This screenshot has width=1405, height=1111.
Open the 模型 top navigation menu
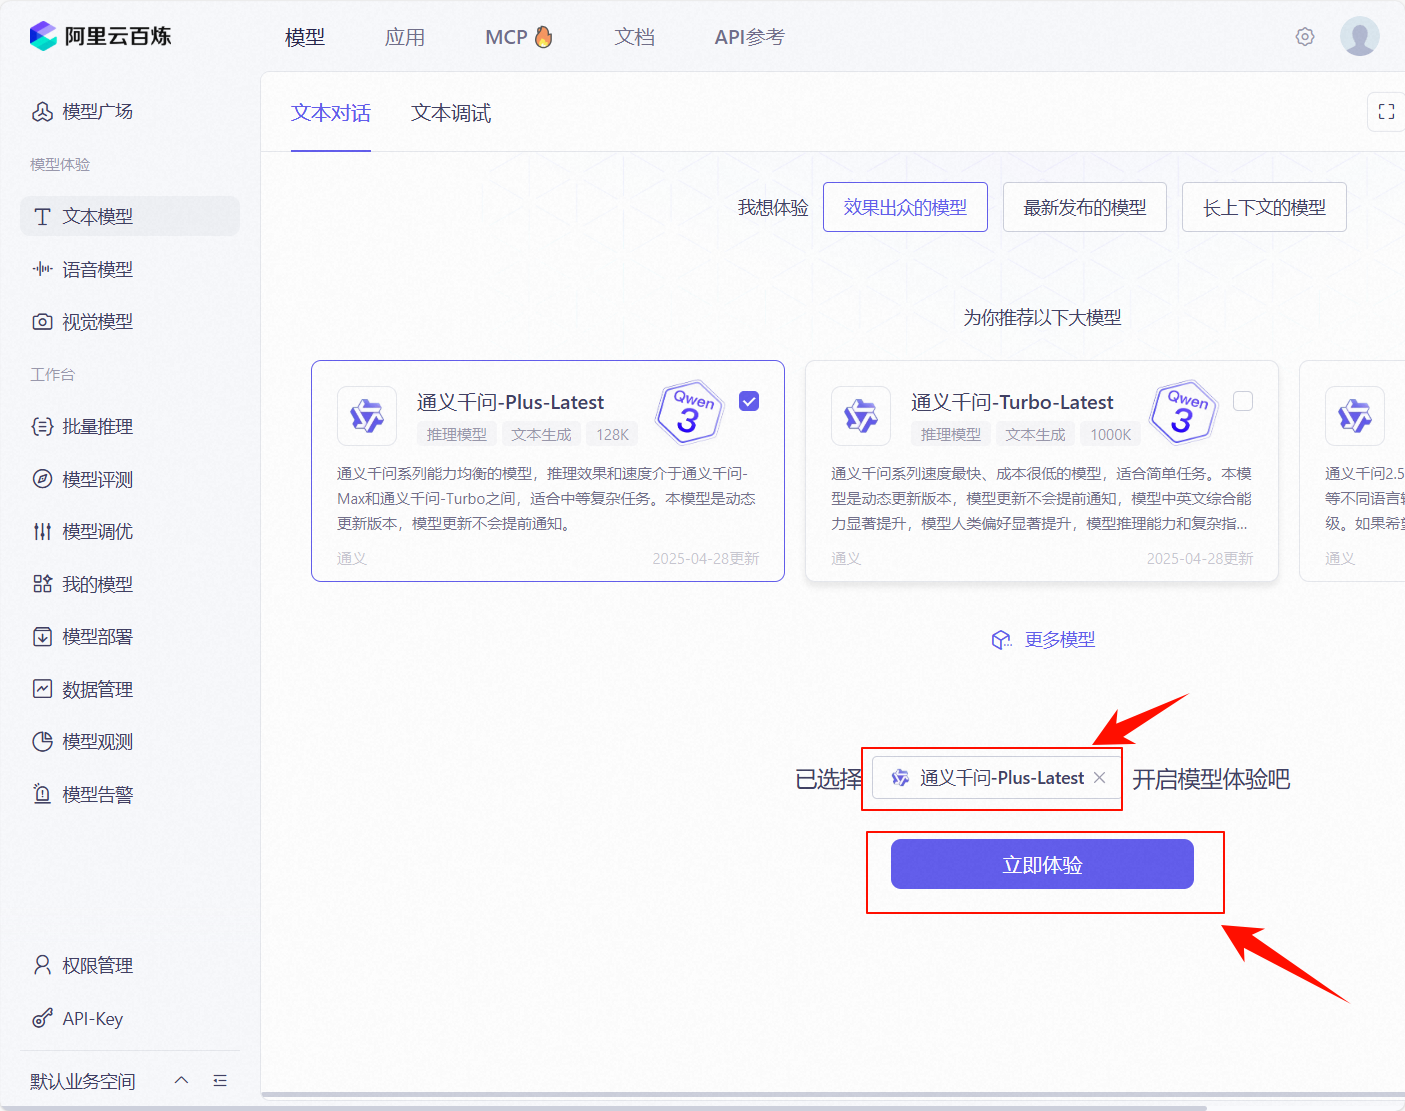tap(305, 37)
